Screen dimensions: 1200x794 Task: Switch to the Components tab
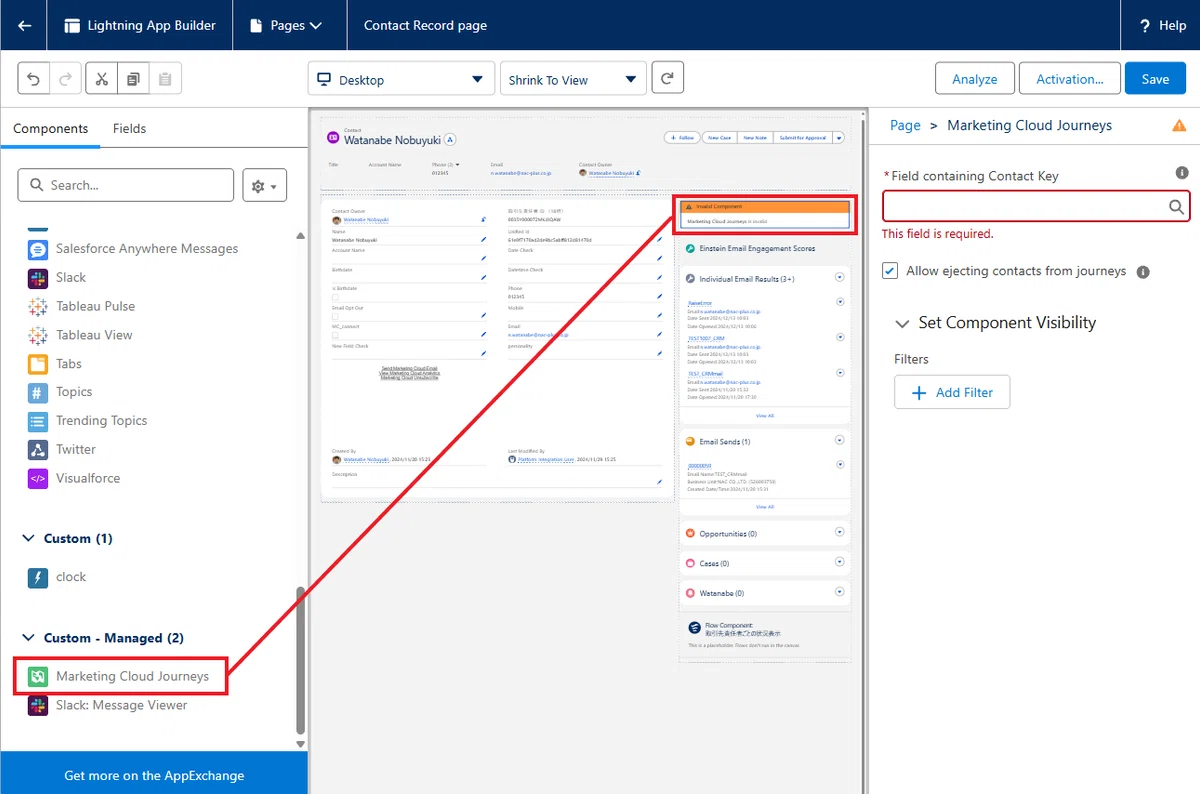pyautogui.click(x=50, y=128)
